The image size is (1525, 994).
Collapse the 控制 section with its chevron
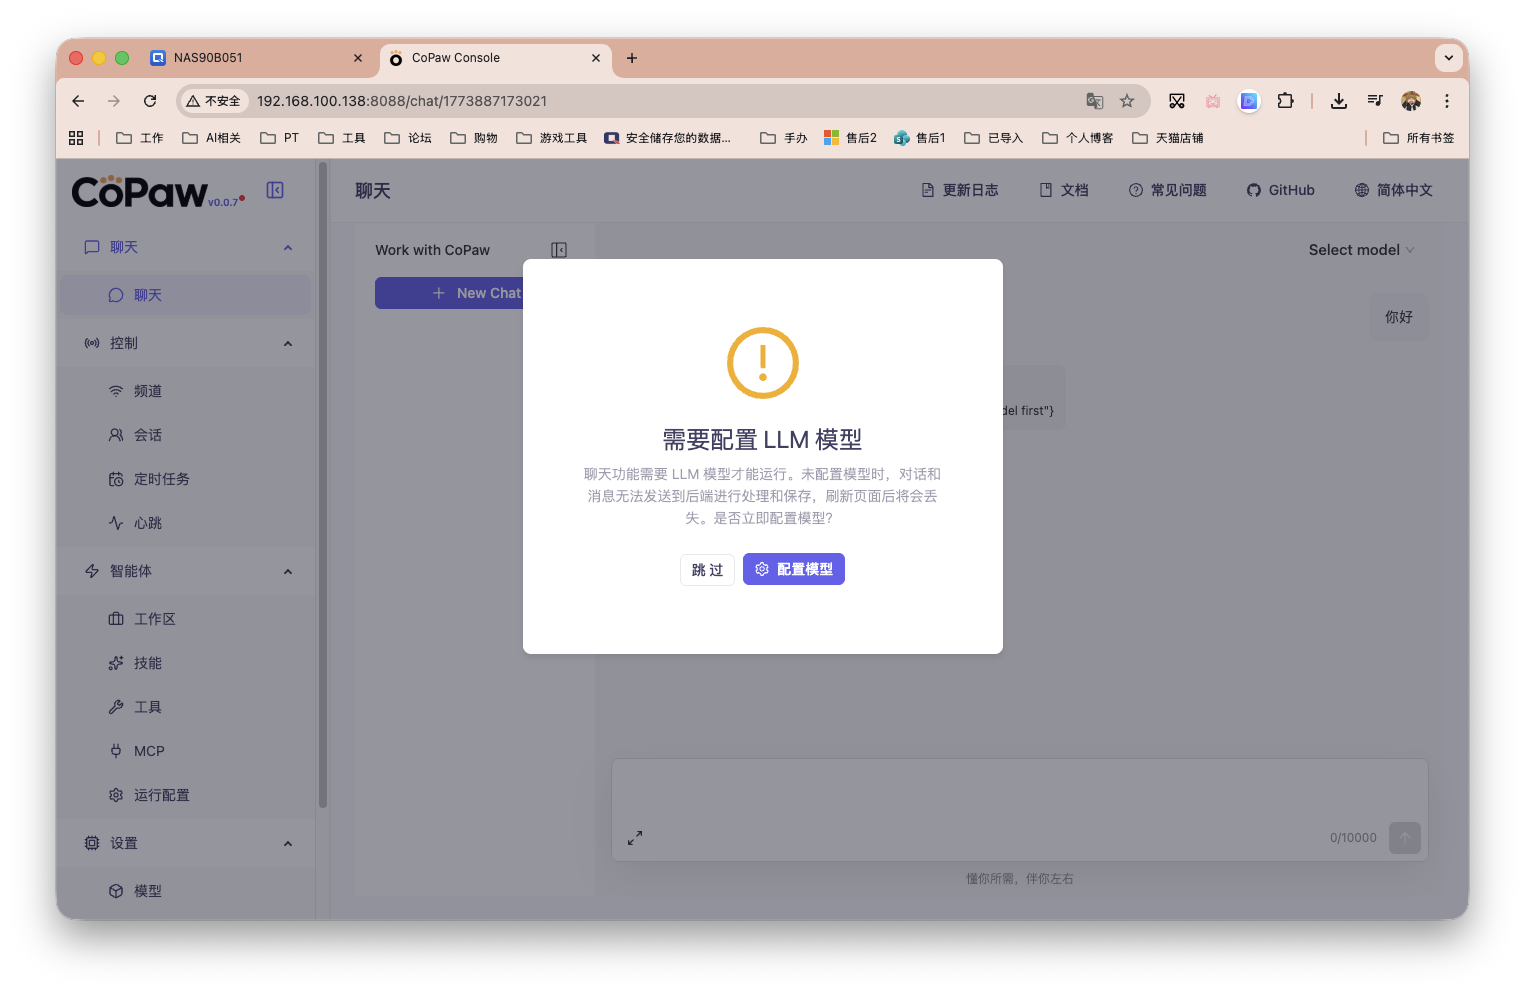click(x=288, y=342)
